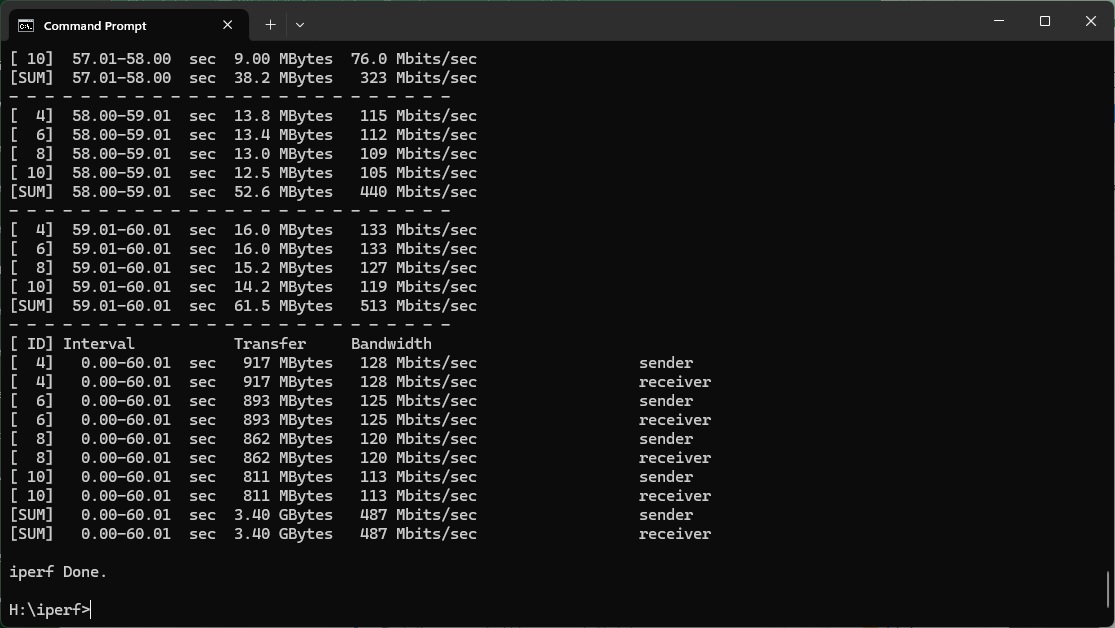Click the 'iperf Done.' text

point(58,572)
